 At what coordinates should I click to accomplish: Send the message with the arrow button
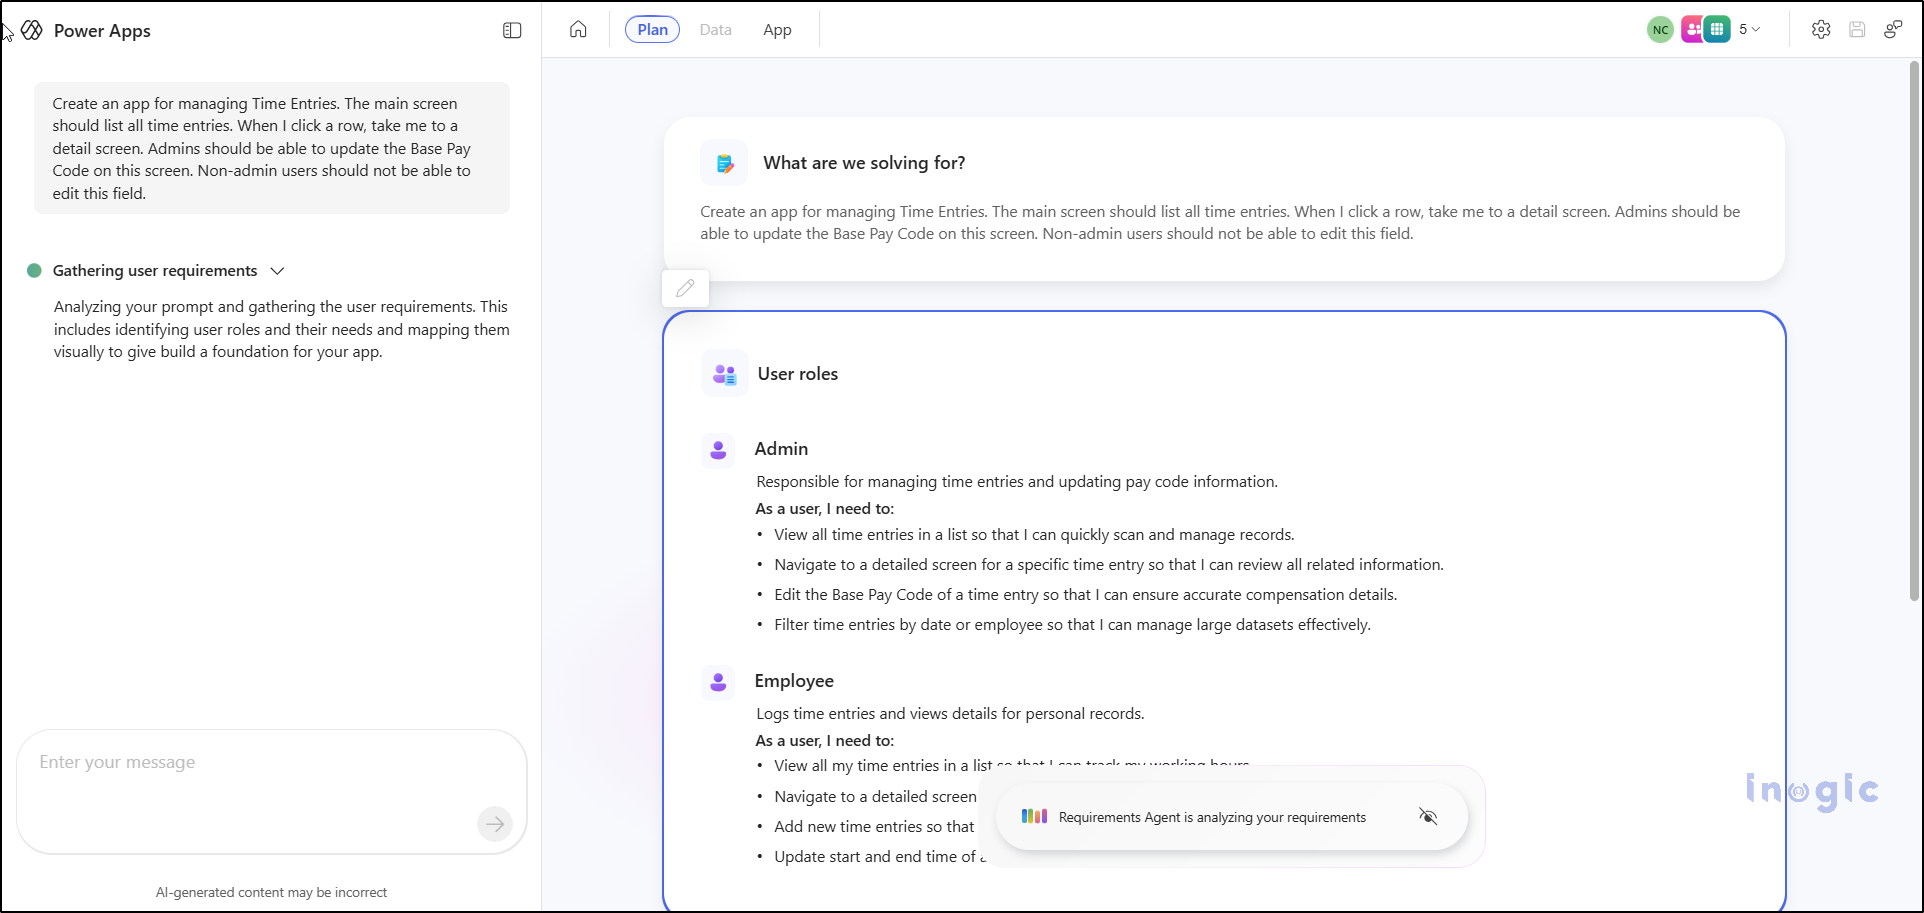click(495, 823)
